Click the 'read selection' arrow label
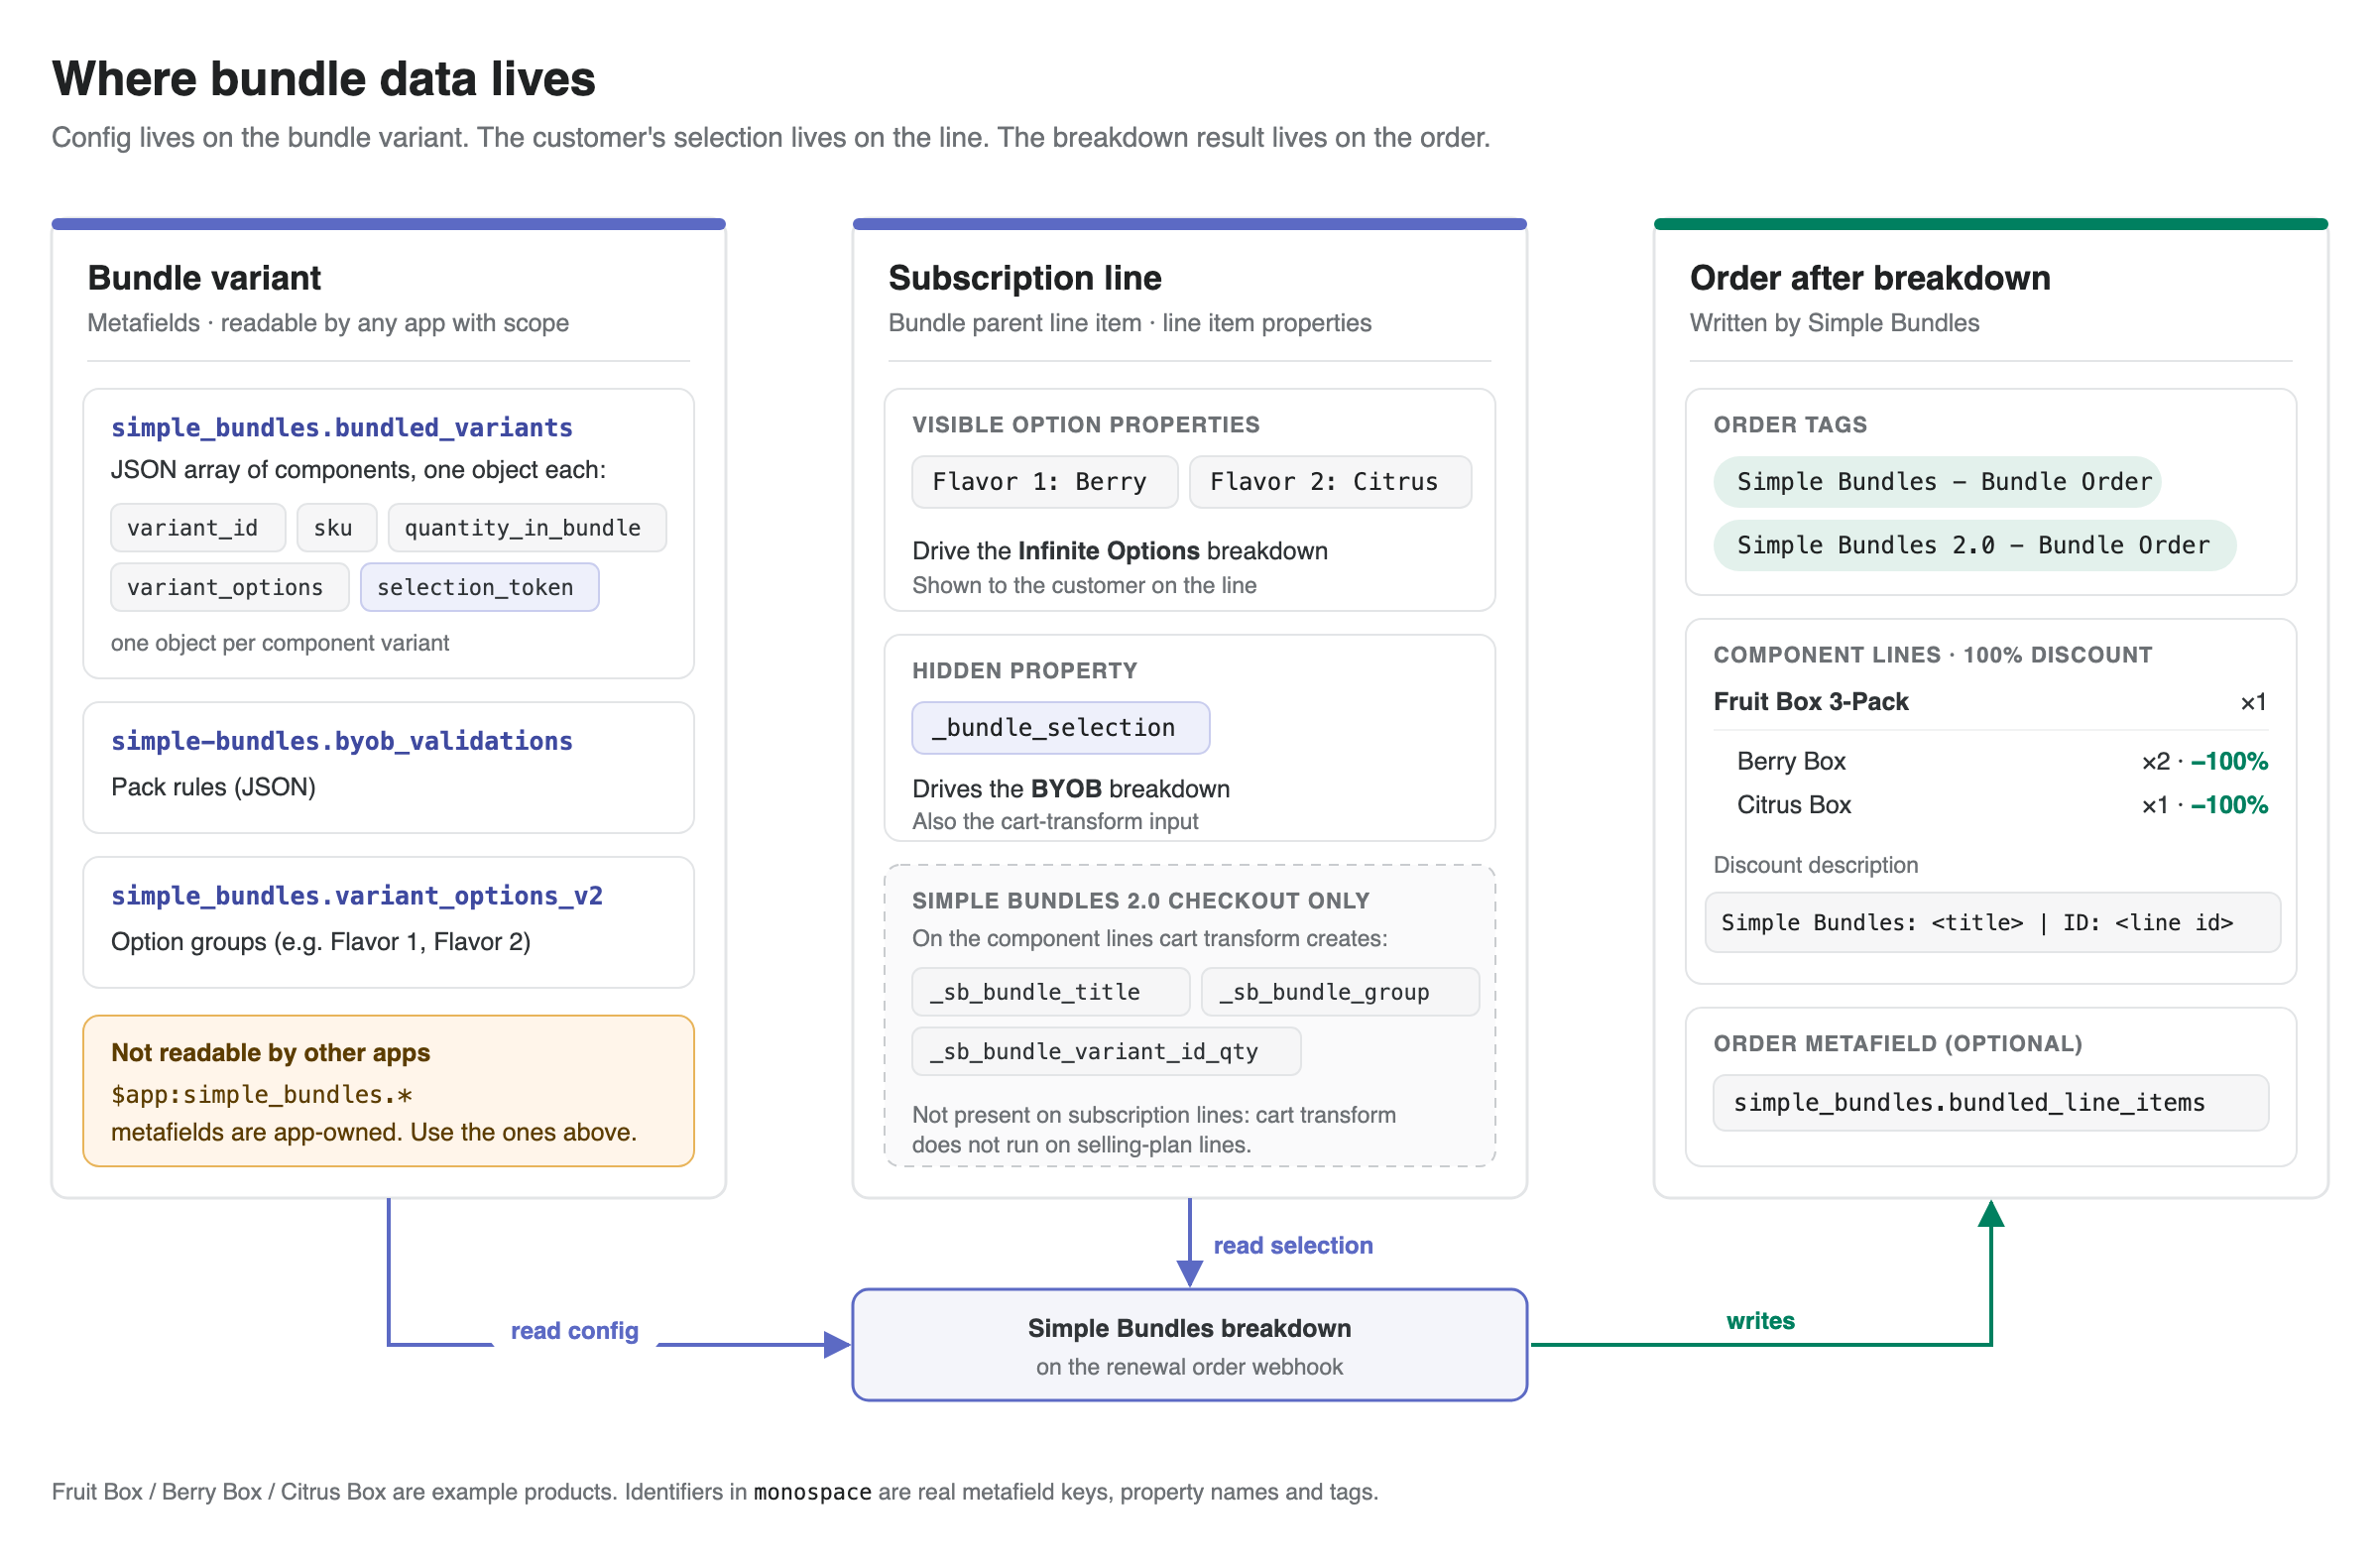2380x1567 pixels. tap(1293, 1246)
